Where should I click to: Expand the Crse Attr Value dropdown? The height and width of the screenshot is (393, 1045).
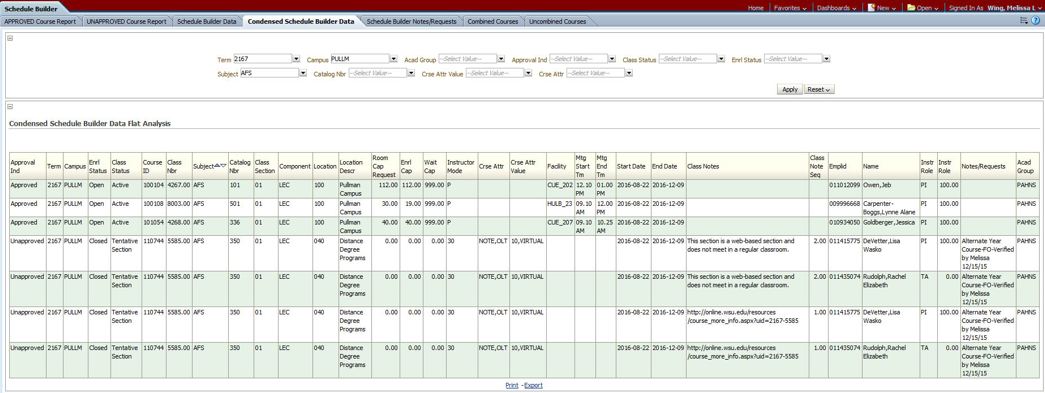(527, 73)
